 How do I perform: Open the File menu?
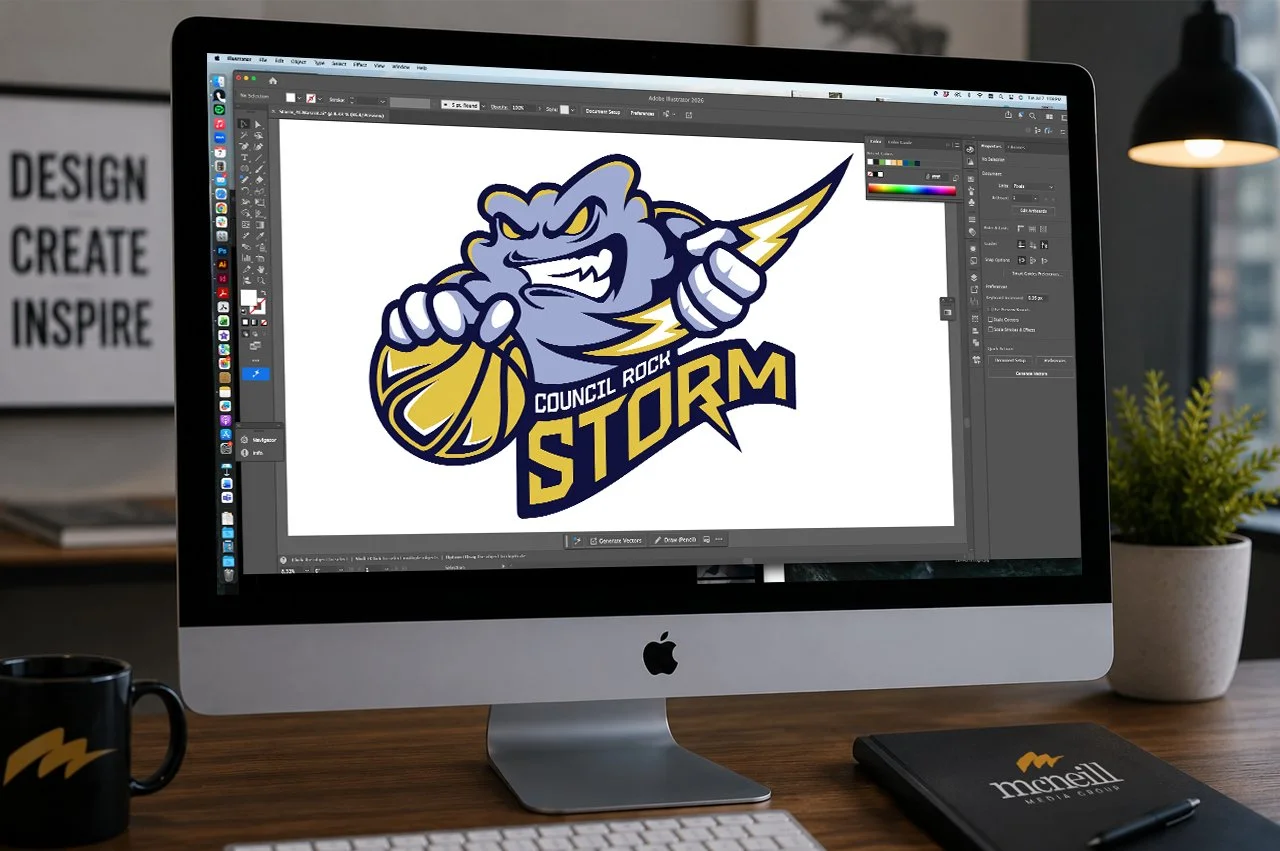tap(263, 60)
